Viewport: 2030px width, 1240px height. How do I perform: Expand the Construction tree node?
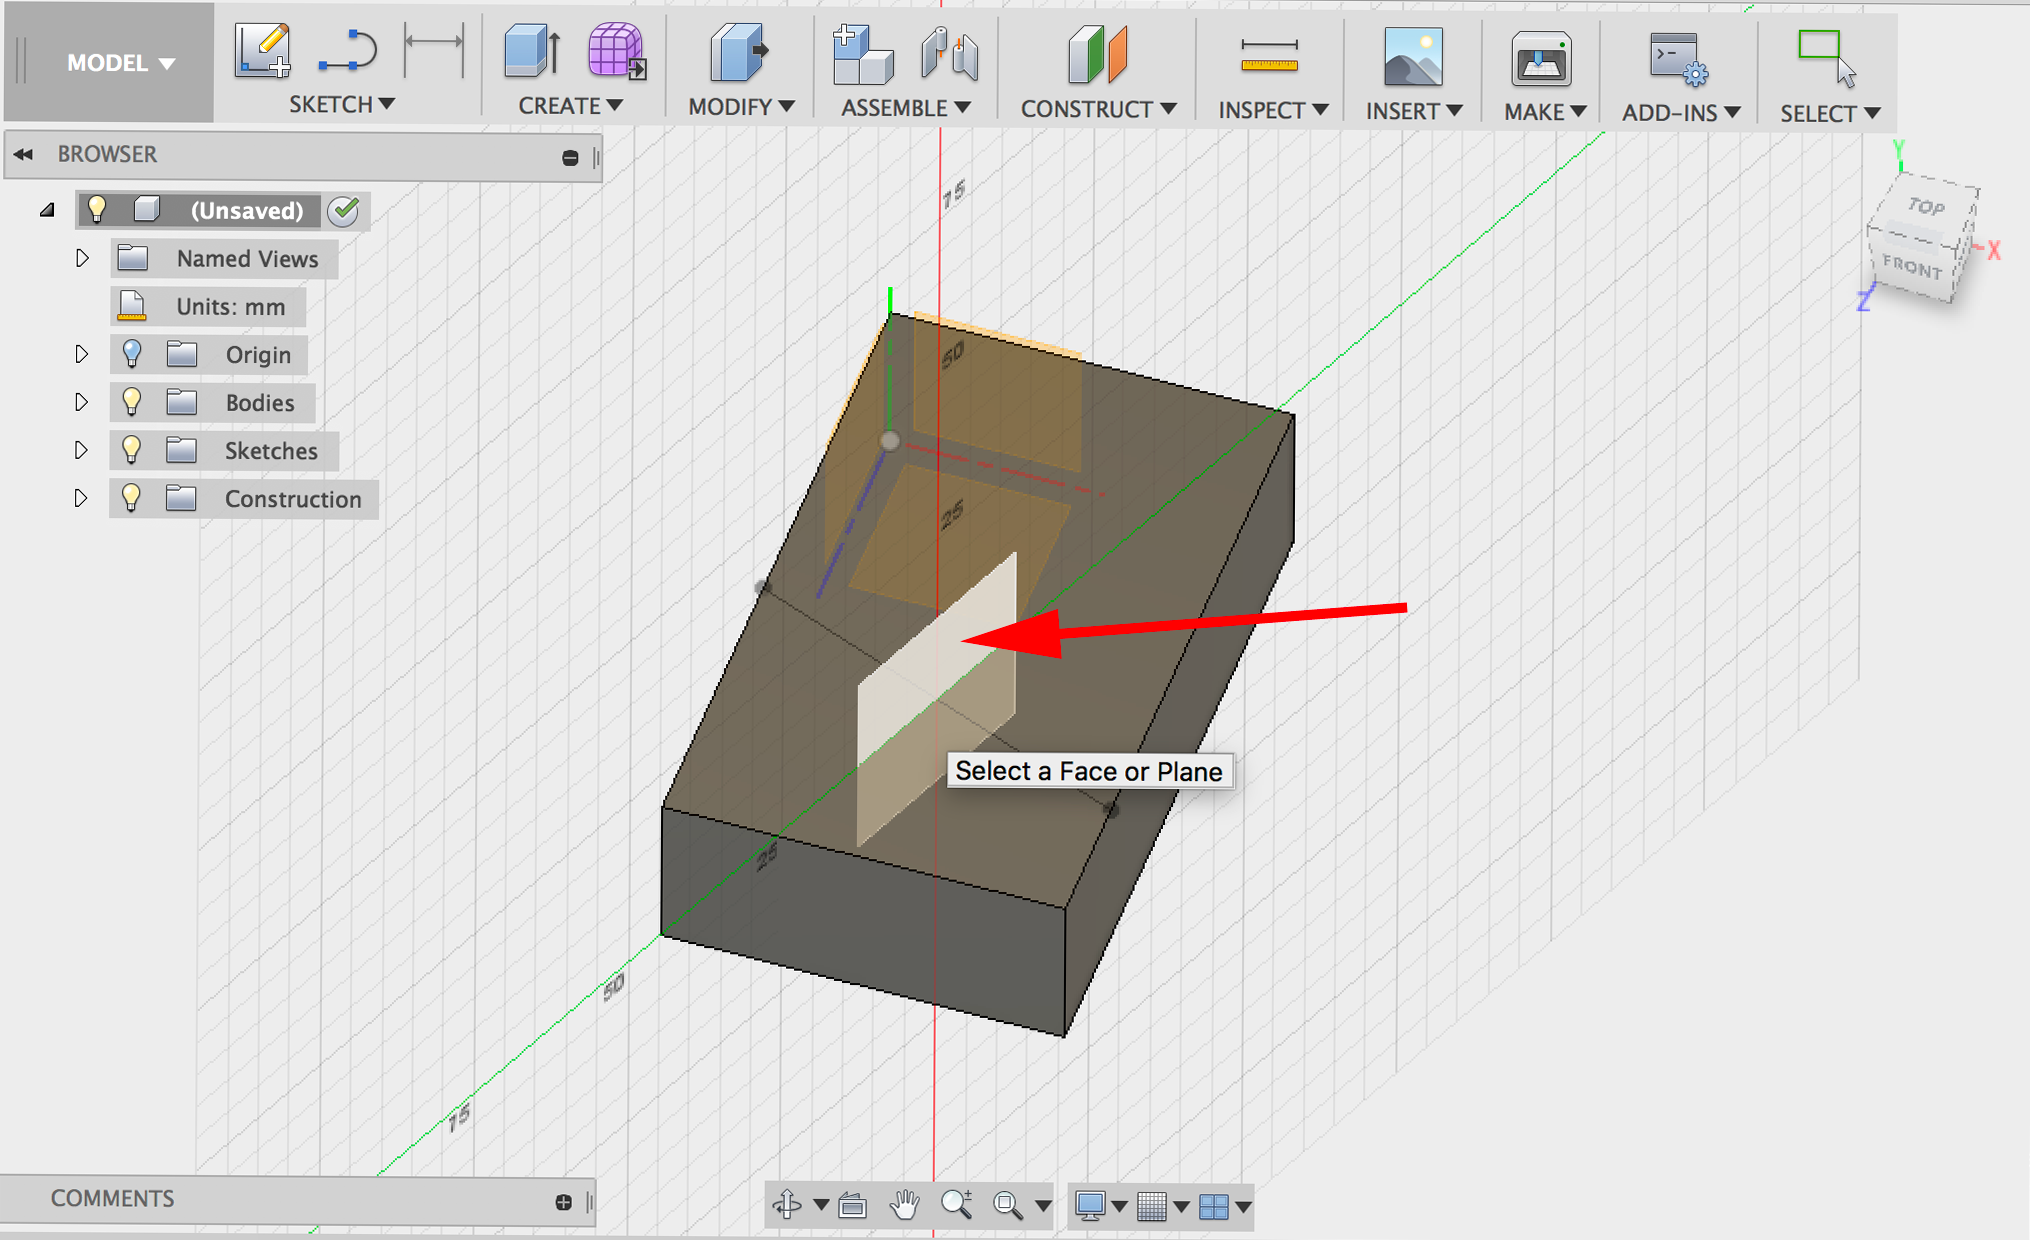[82, 498]
